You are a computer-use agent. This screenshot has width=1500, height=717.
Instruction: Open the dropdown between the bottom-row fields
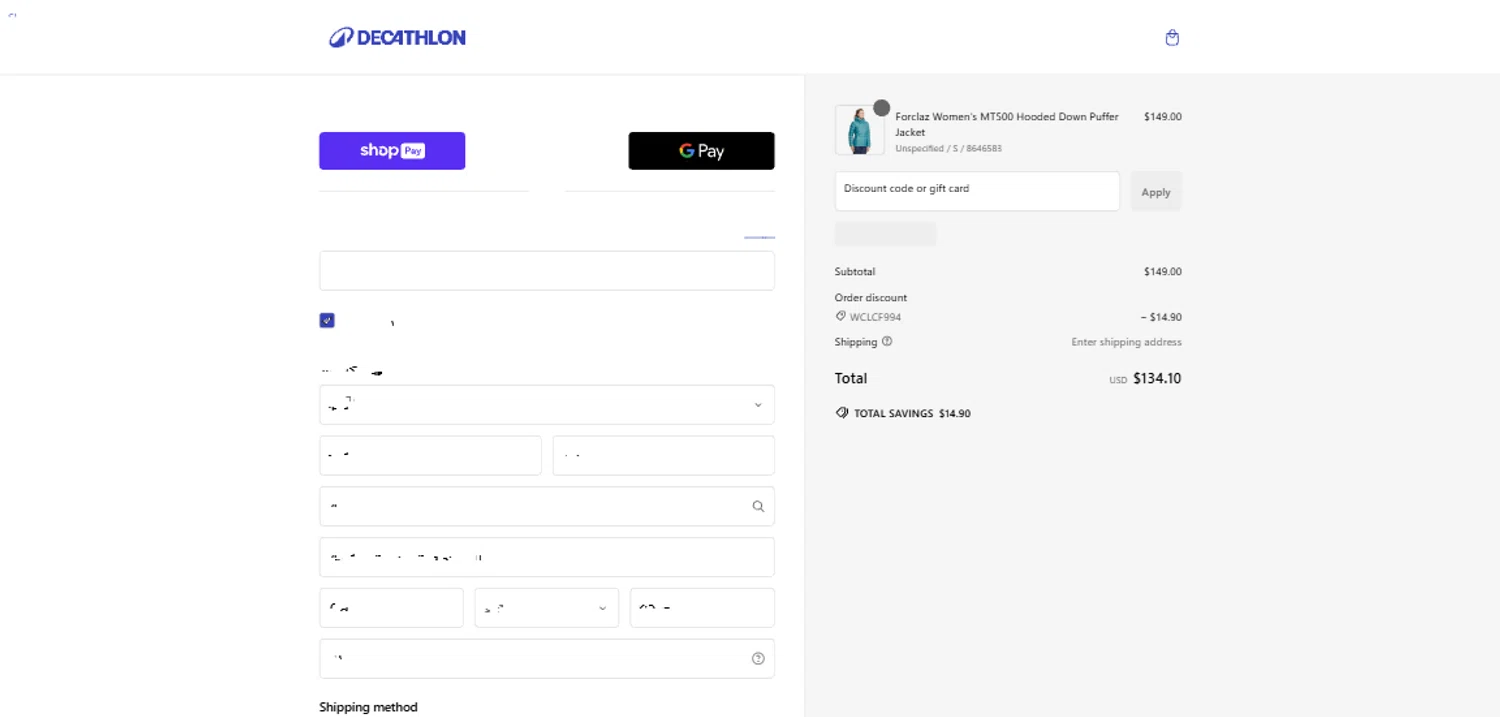click(x=546, y=608)
